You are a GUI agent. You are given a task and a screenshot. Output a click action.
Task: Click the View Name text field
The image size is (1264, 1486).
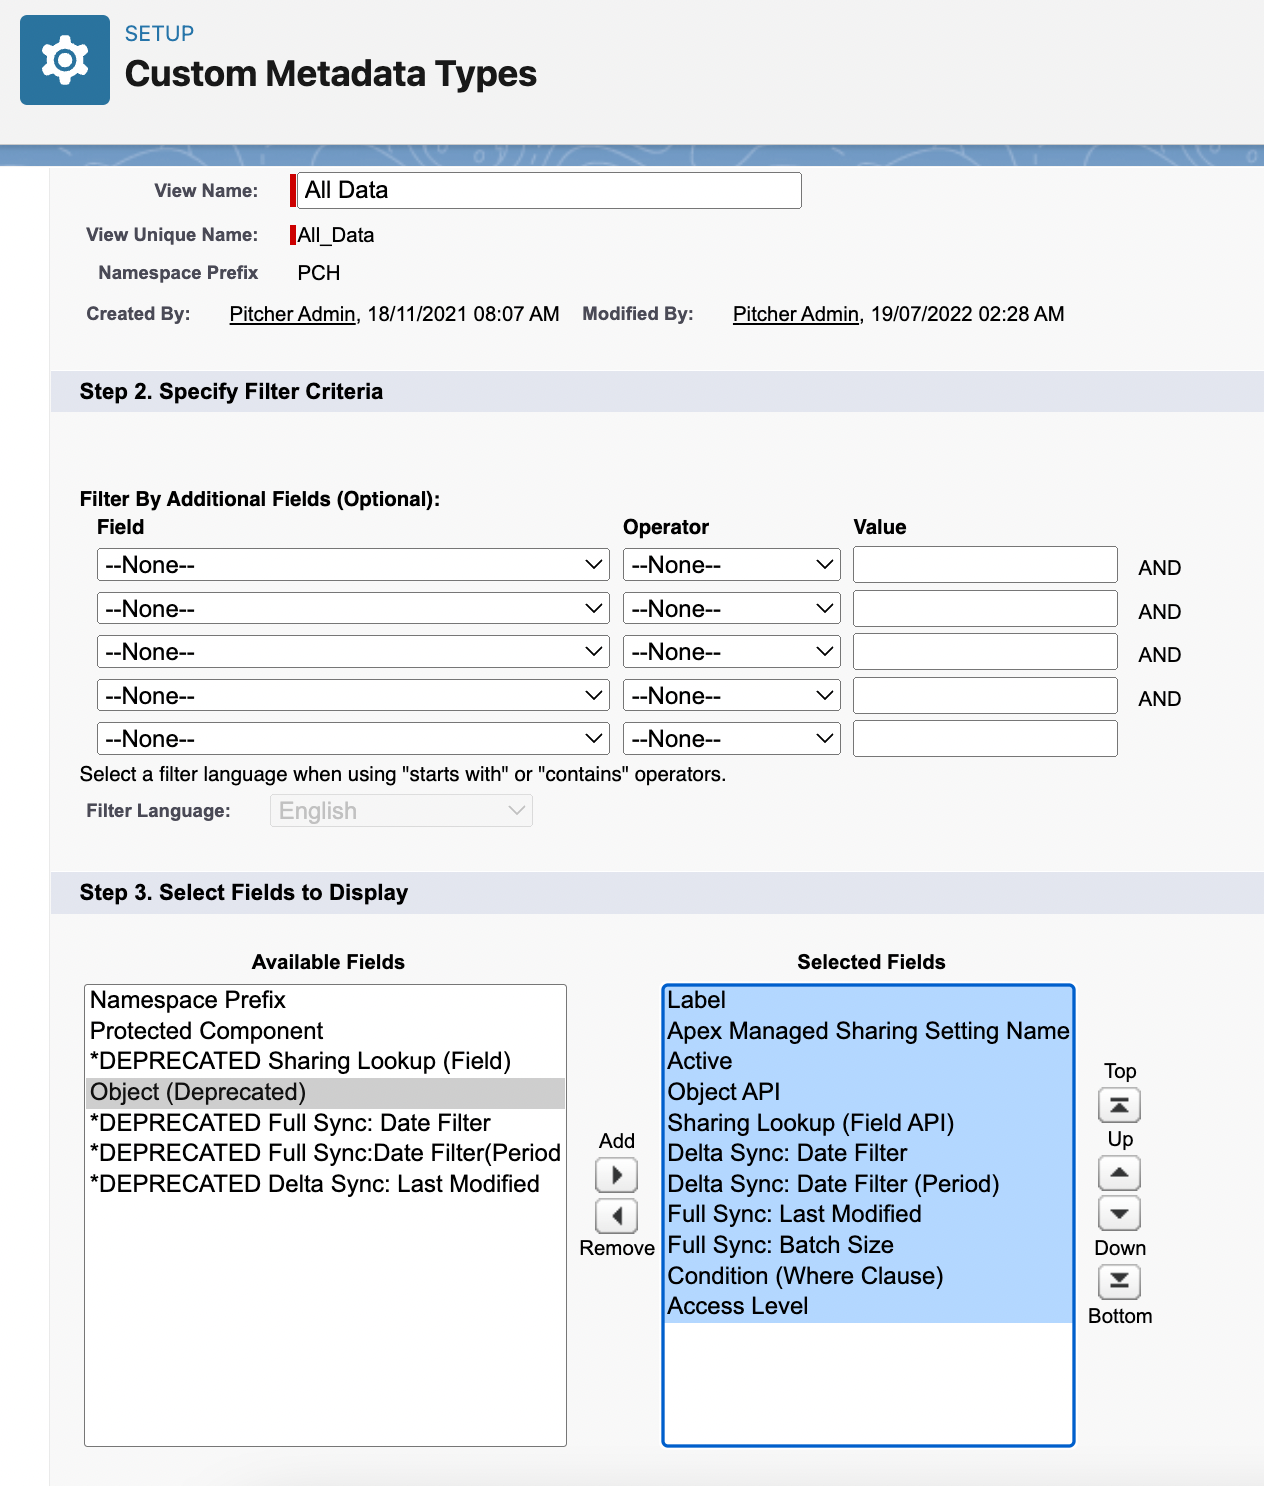point(548,190)
